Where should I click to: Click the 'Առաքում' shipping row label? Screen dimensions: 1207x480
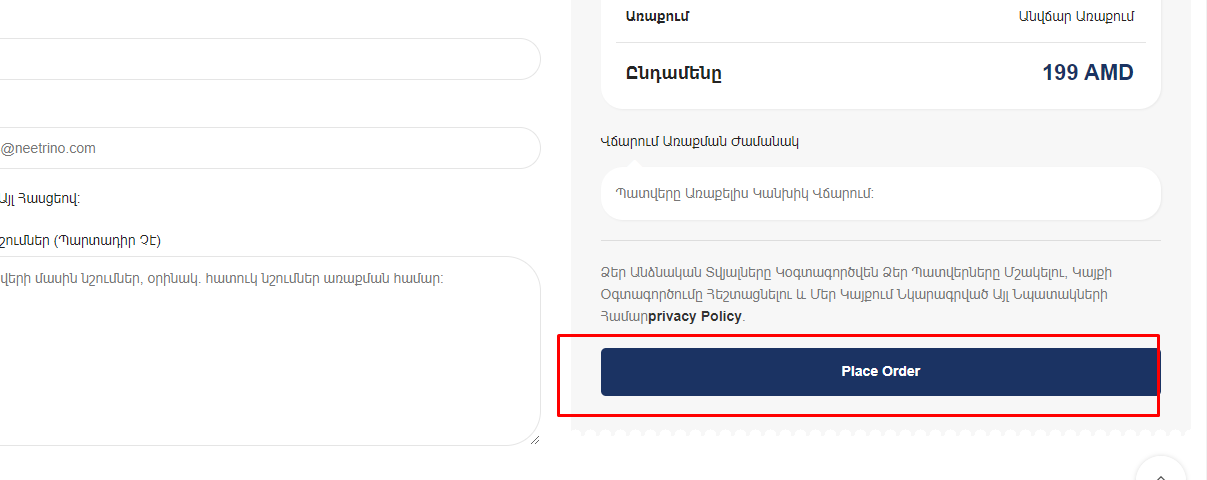point(658,16)
